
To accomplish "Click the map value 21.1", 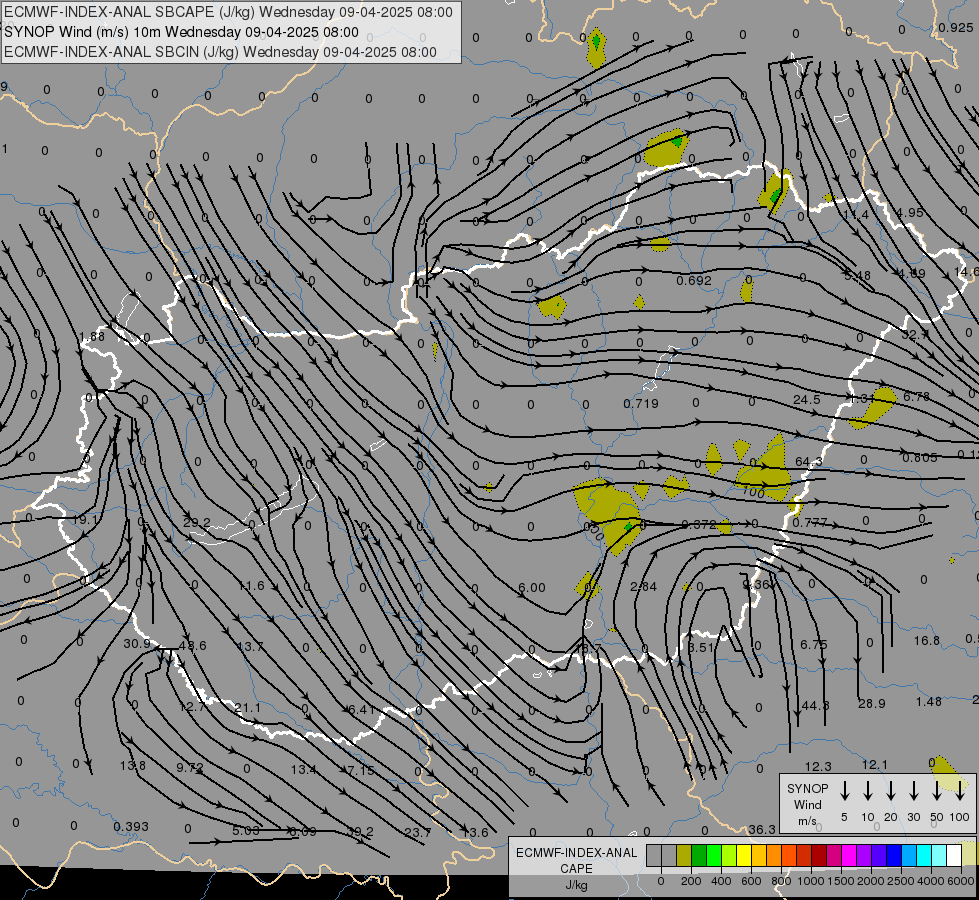I will (x=247, y=708).
